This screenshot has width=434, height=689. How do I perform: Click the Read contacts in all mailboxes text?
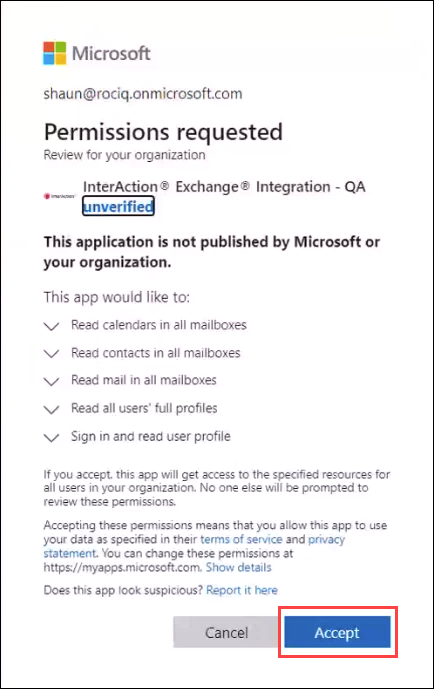(156, 353)
